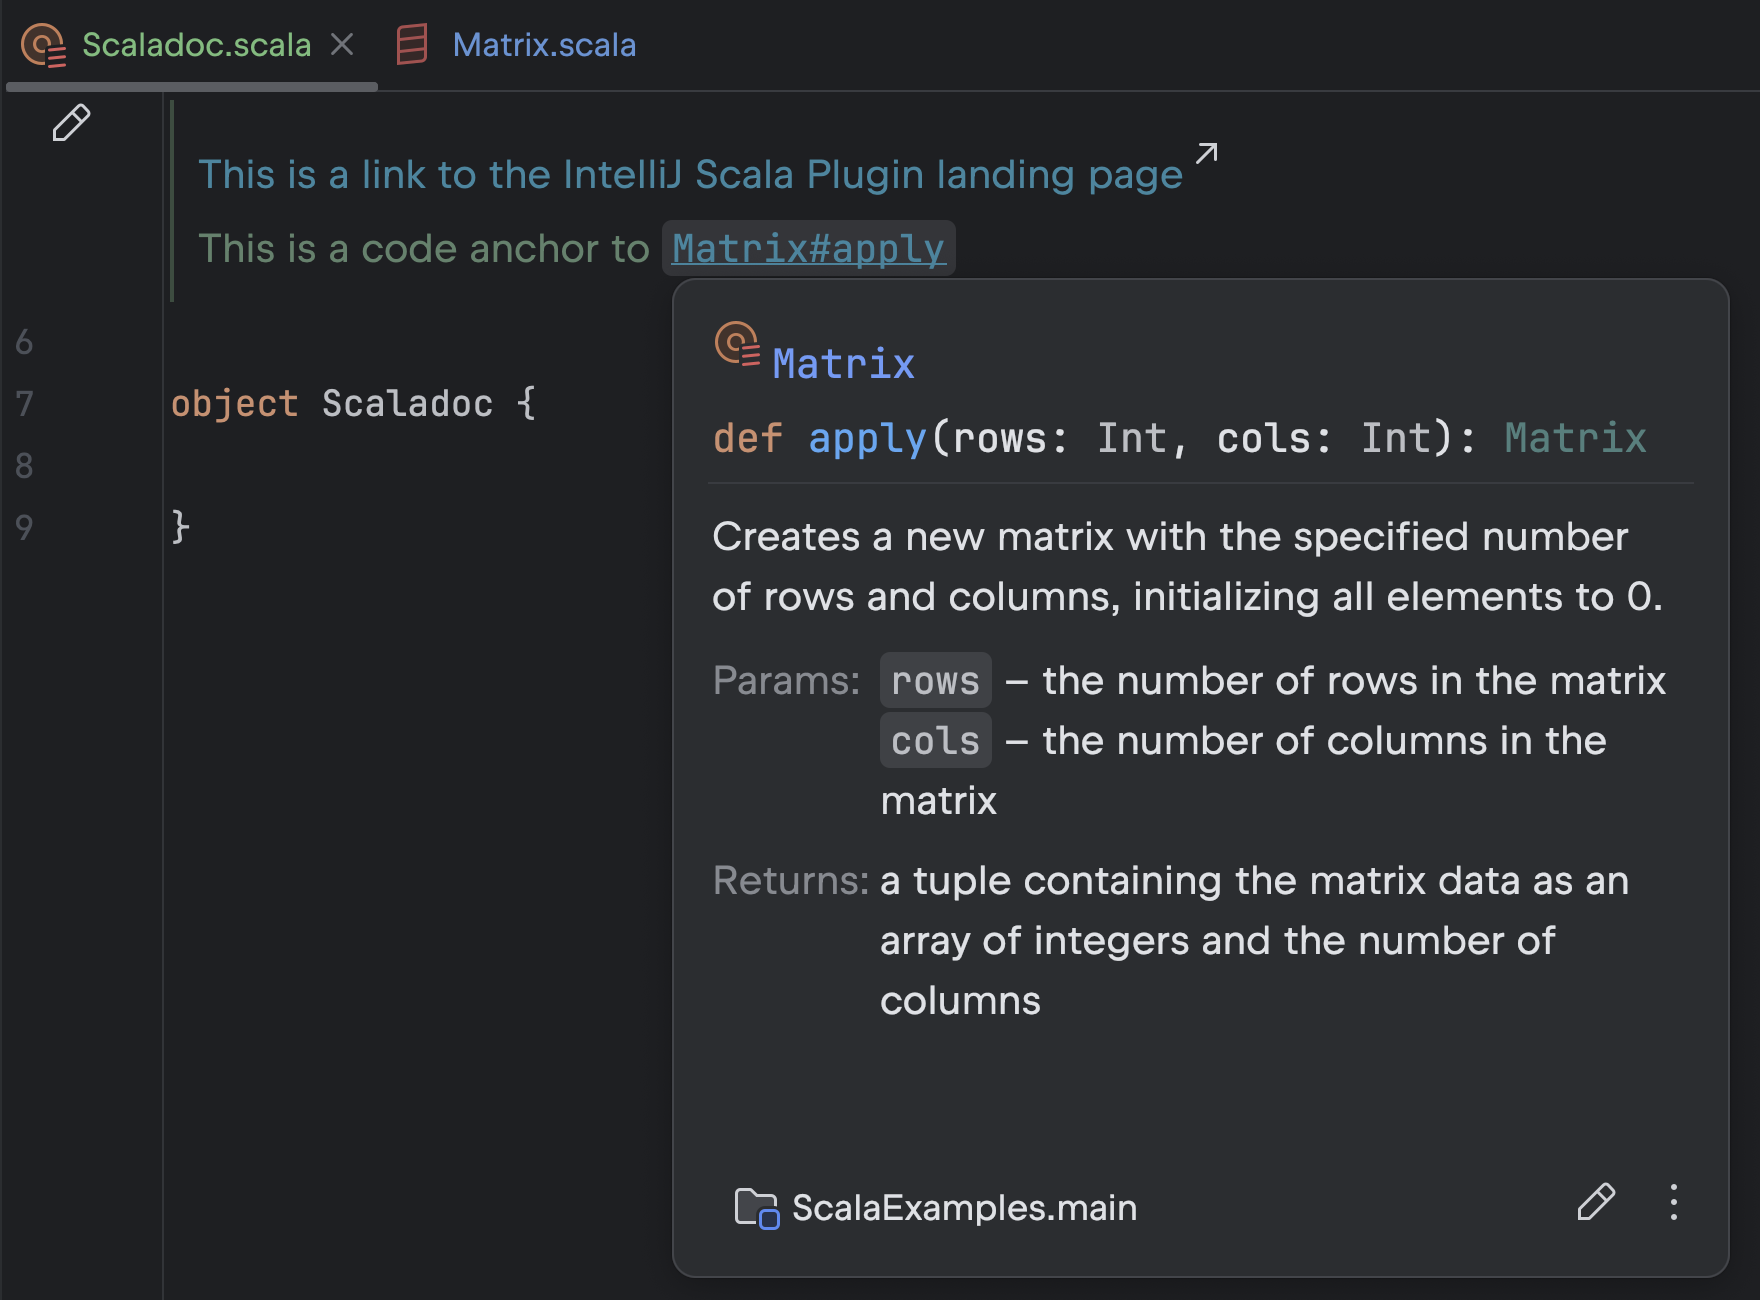Click the external link arrow icon
The image size is (1760, 1300).
click(1207, 153)
